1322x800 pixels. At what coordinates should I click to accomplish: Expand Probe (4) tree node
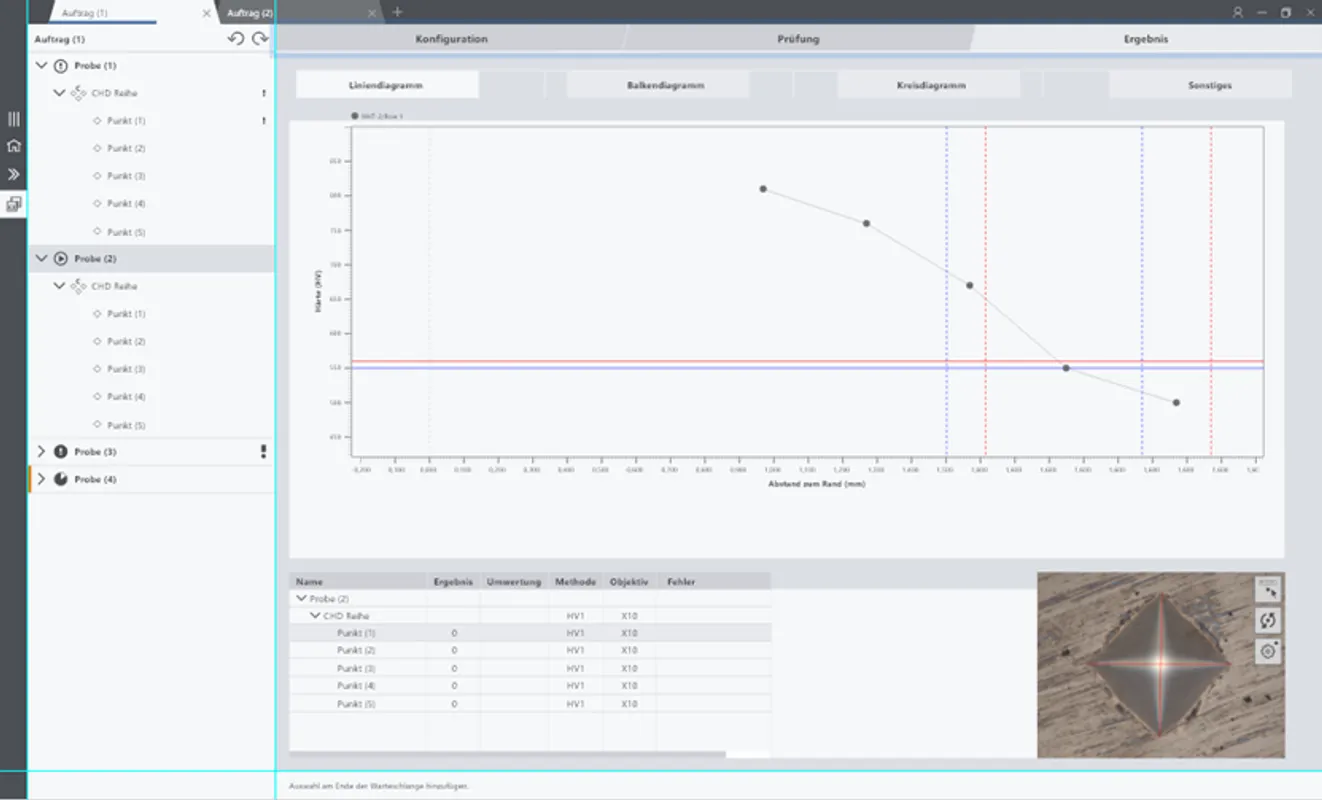(x=41, y=479)
